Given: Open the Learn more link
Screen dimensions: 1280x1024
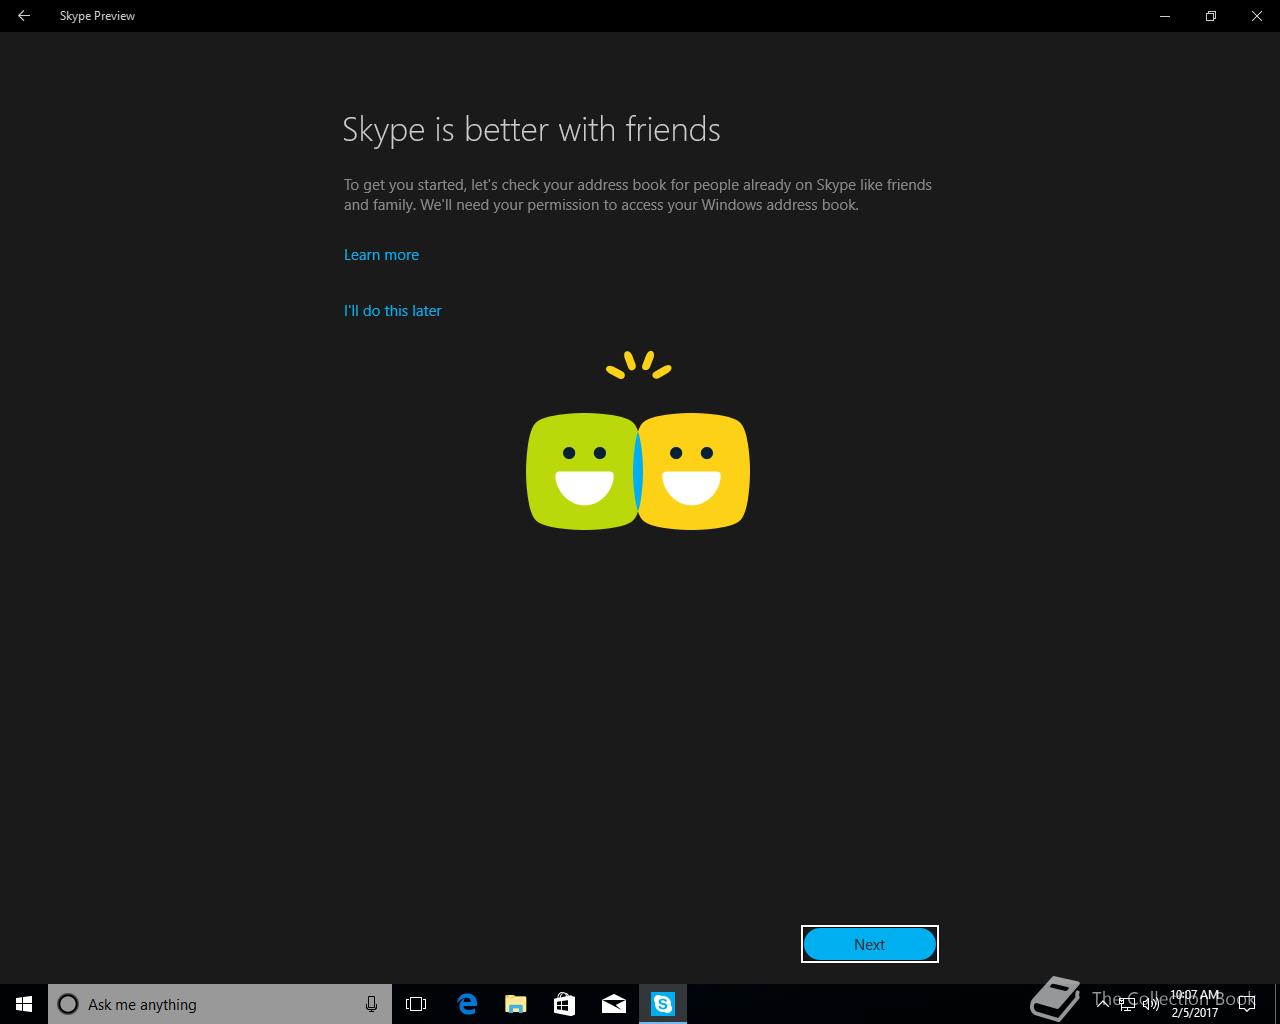Looking at the screenshot, I should [381, 255].
